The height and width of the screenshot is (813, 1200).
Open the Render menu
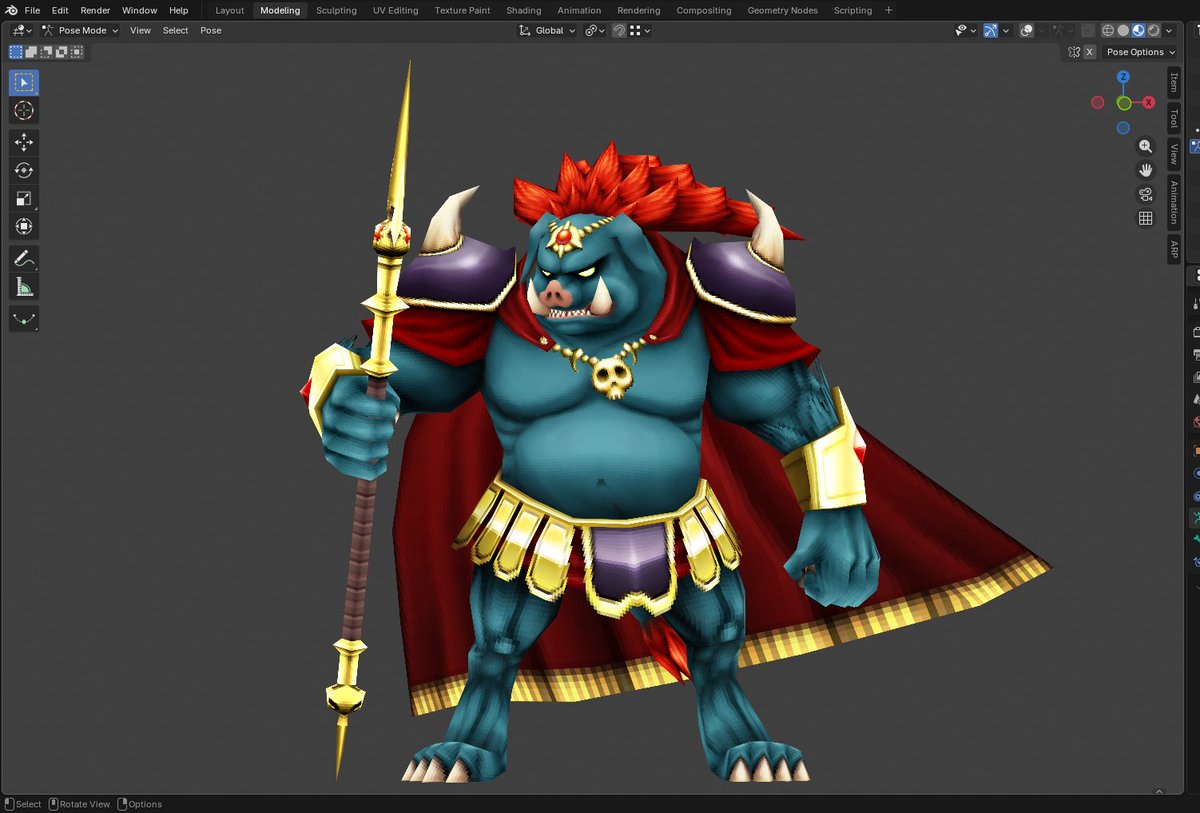tap(95, 10)
